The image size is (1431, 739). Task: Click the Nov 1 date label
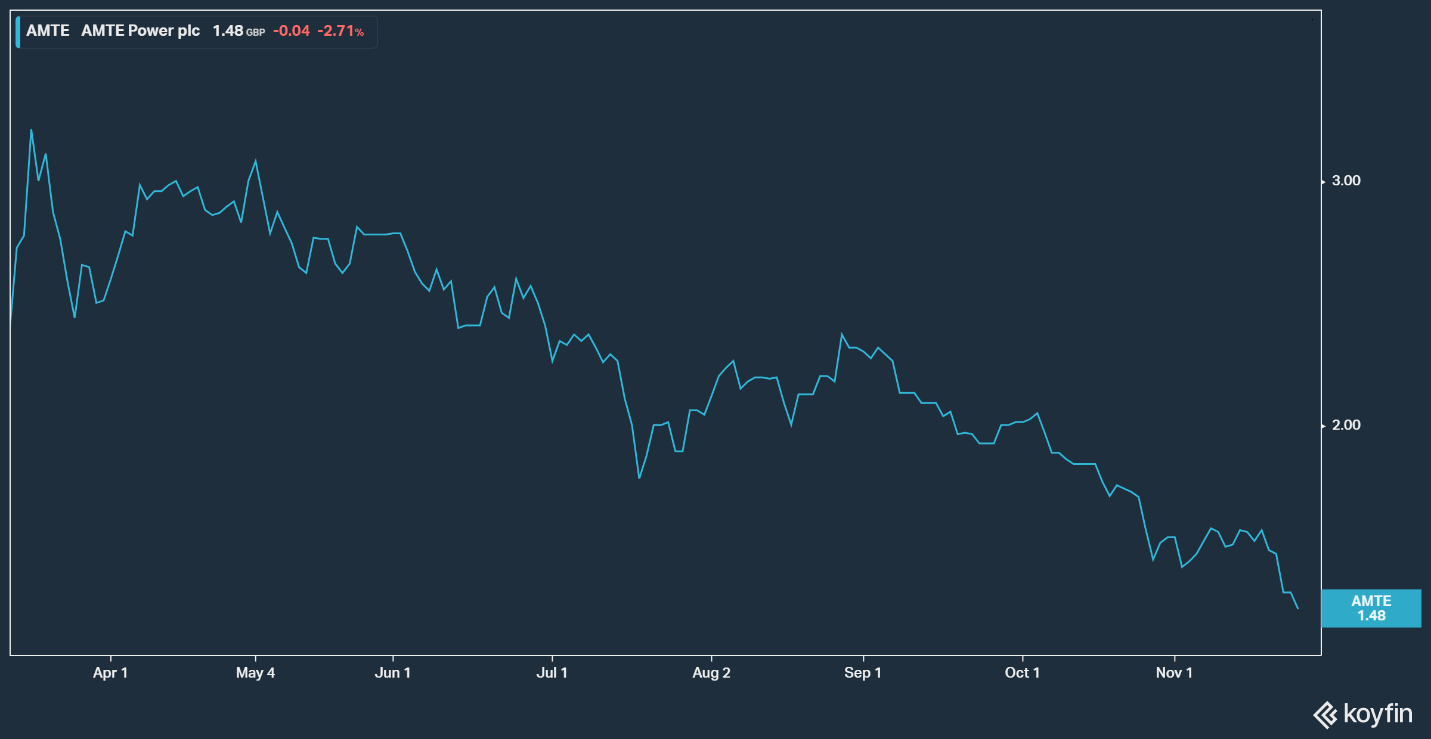pos(1174,673)
